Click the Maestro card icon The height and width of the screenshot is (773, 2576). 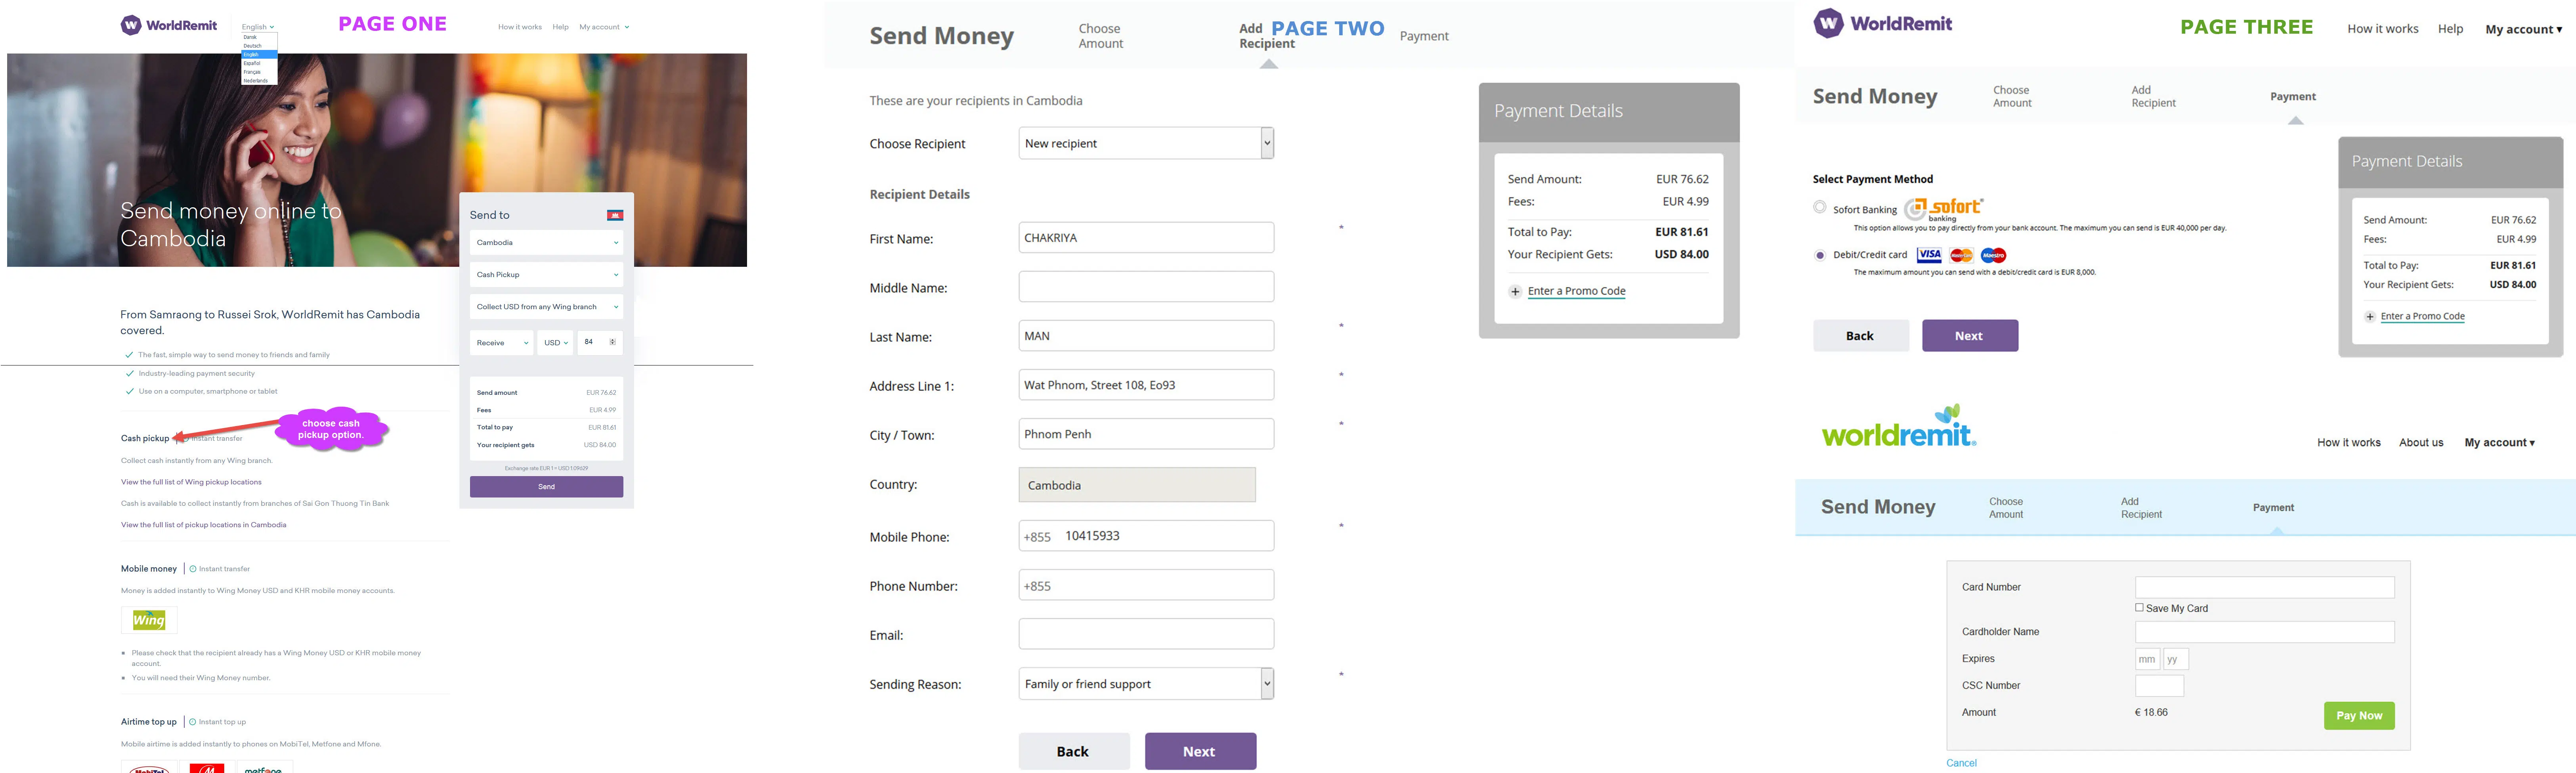point(1993,255)
